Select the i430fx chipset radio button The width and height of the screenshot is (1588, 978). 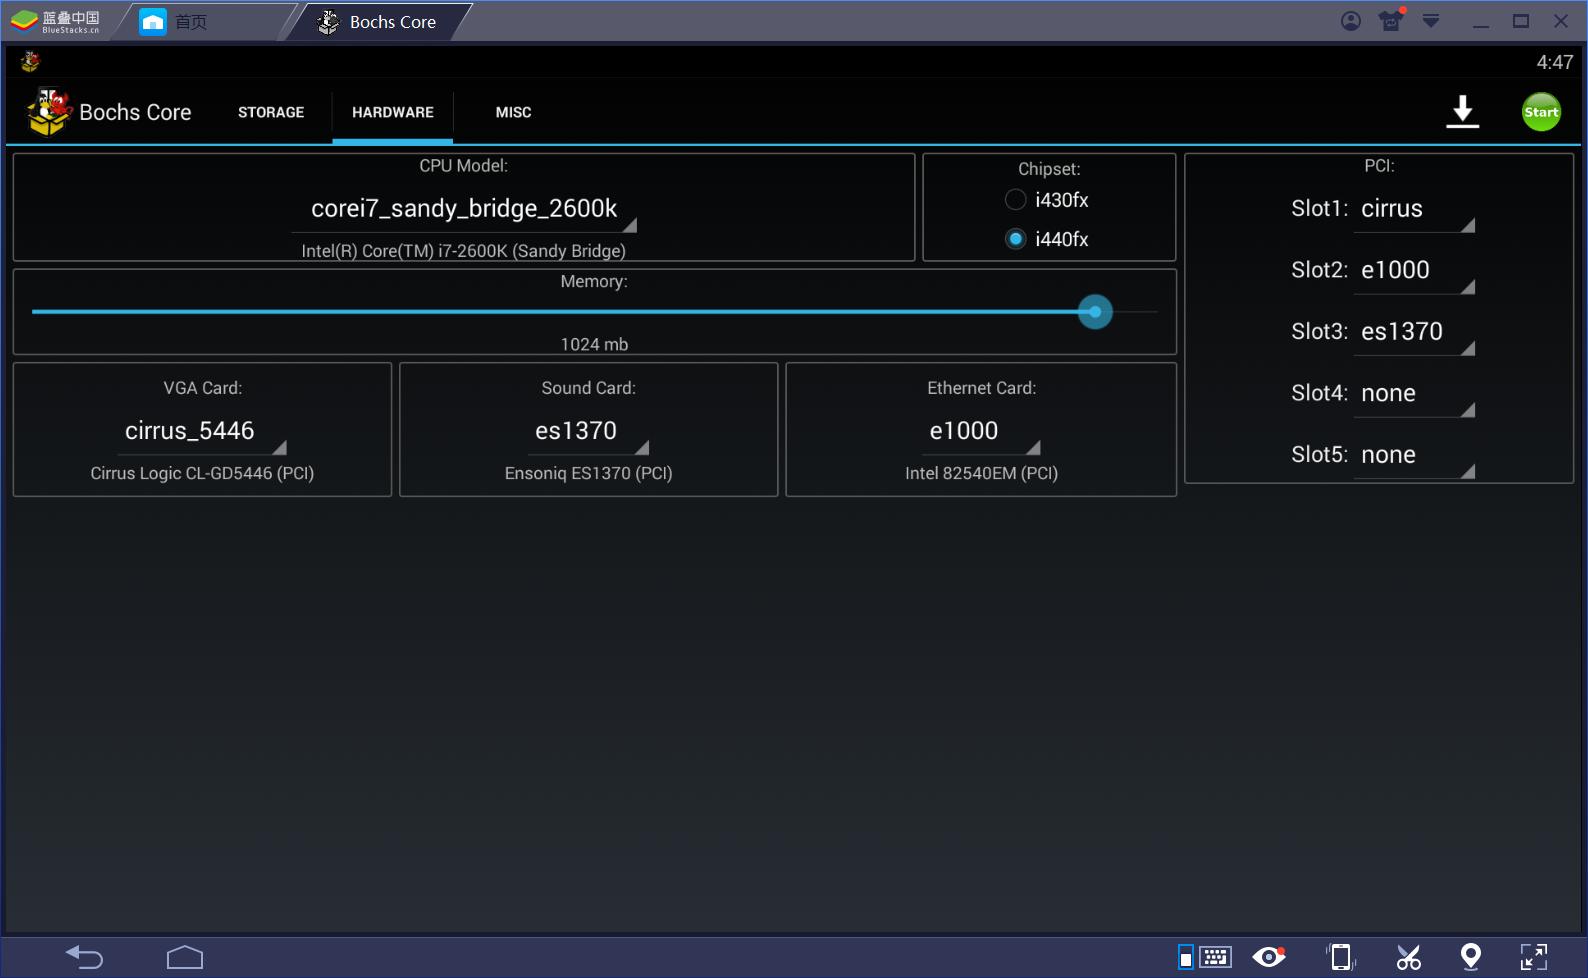click(x=1015, y=200)
